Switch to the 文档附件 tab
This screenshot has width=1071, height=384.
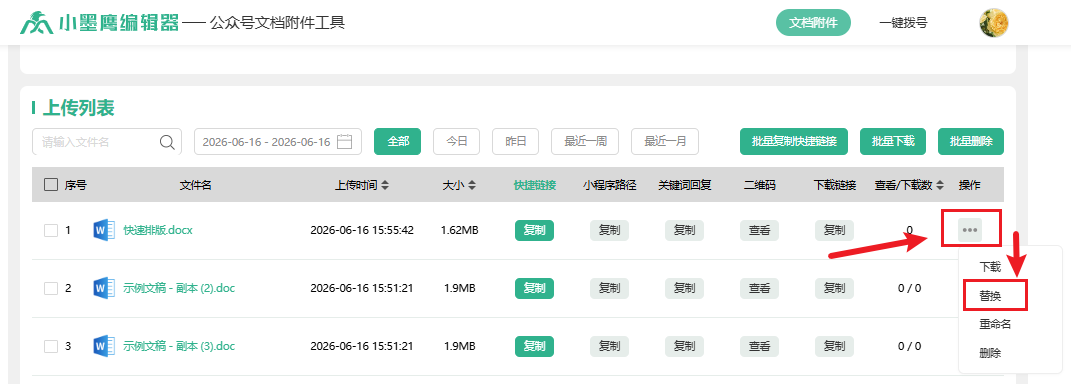813,23
